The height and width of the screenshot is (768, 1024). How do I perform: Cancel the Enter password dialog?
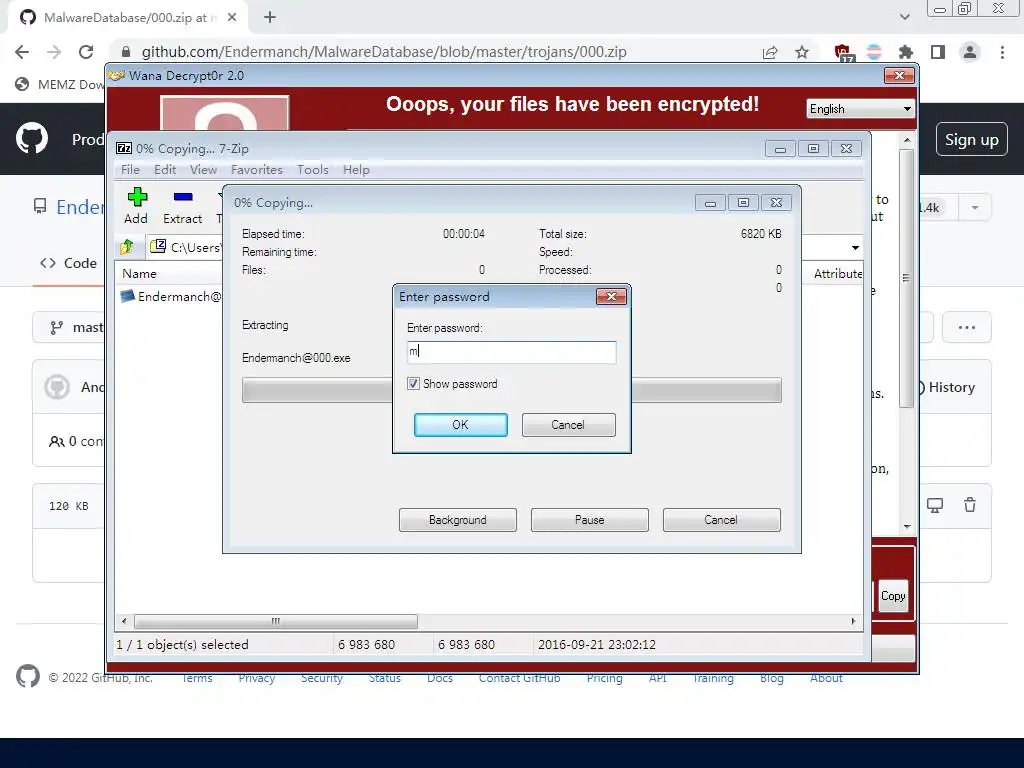click(568, 424)
